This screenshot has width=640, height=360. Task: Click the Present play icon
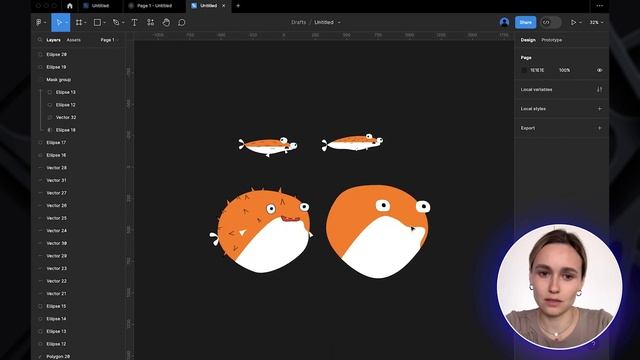point(573,22)
